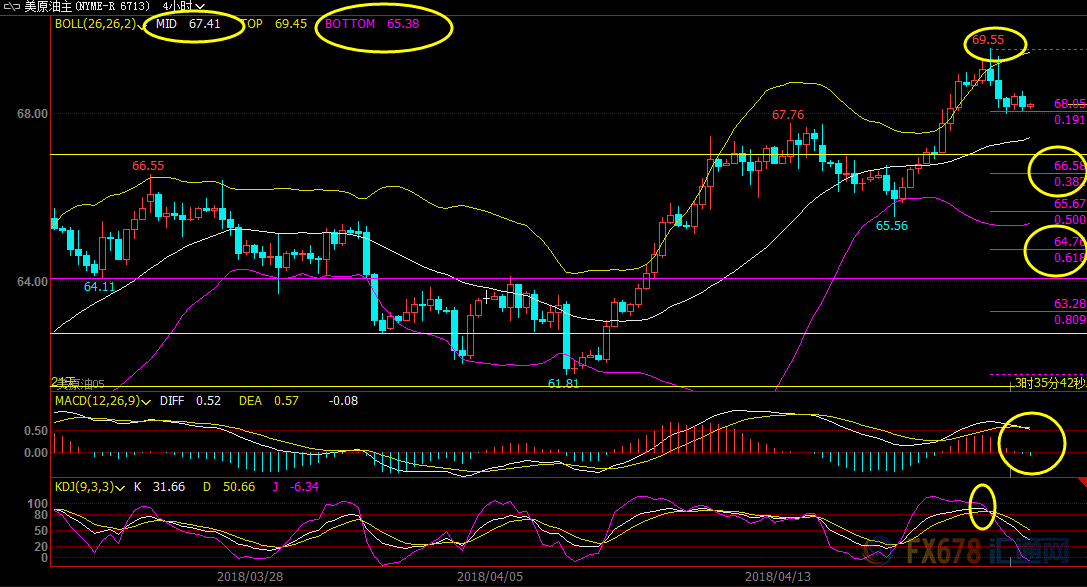Select the 67.76 peak price label

[788, 115]
